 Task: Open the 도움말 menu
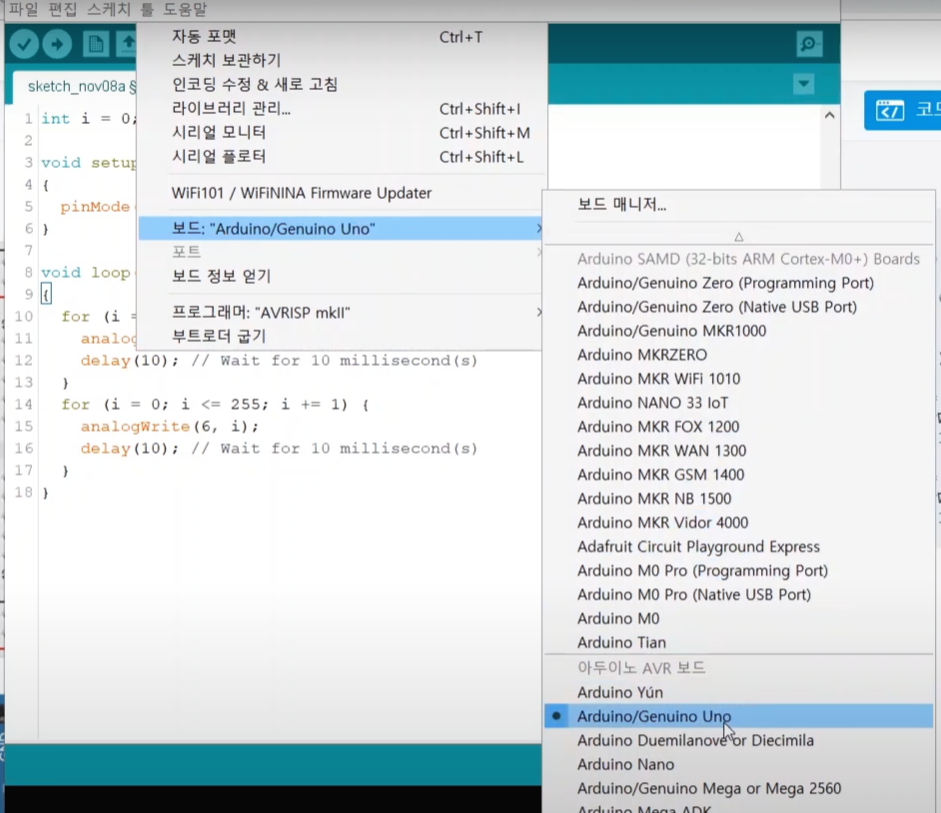tap(185, 9)
